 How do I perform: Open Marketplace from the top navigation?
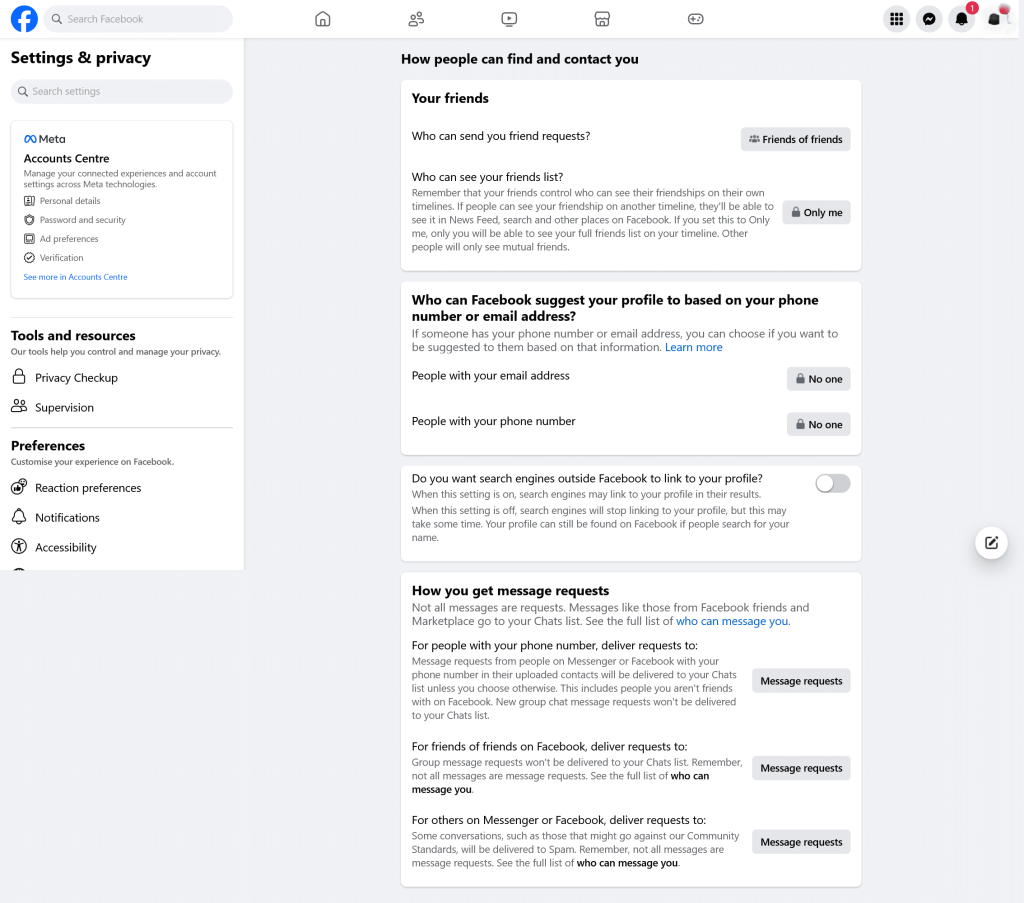601,18
